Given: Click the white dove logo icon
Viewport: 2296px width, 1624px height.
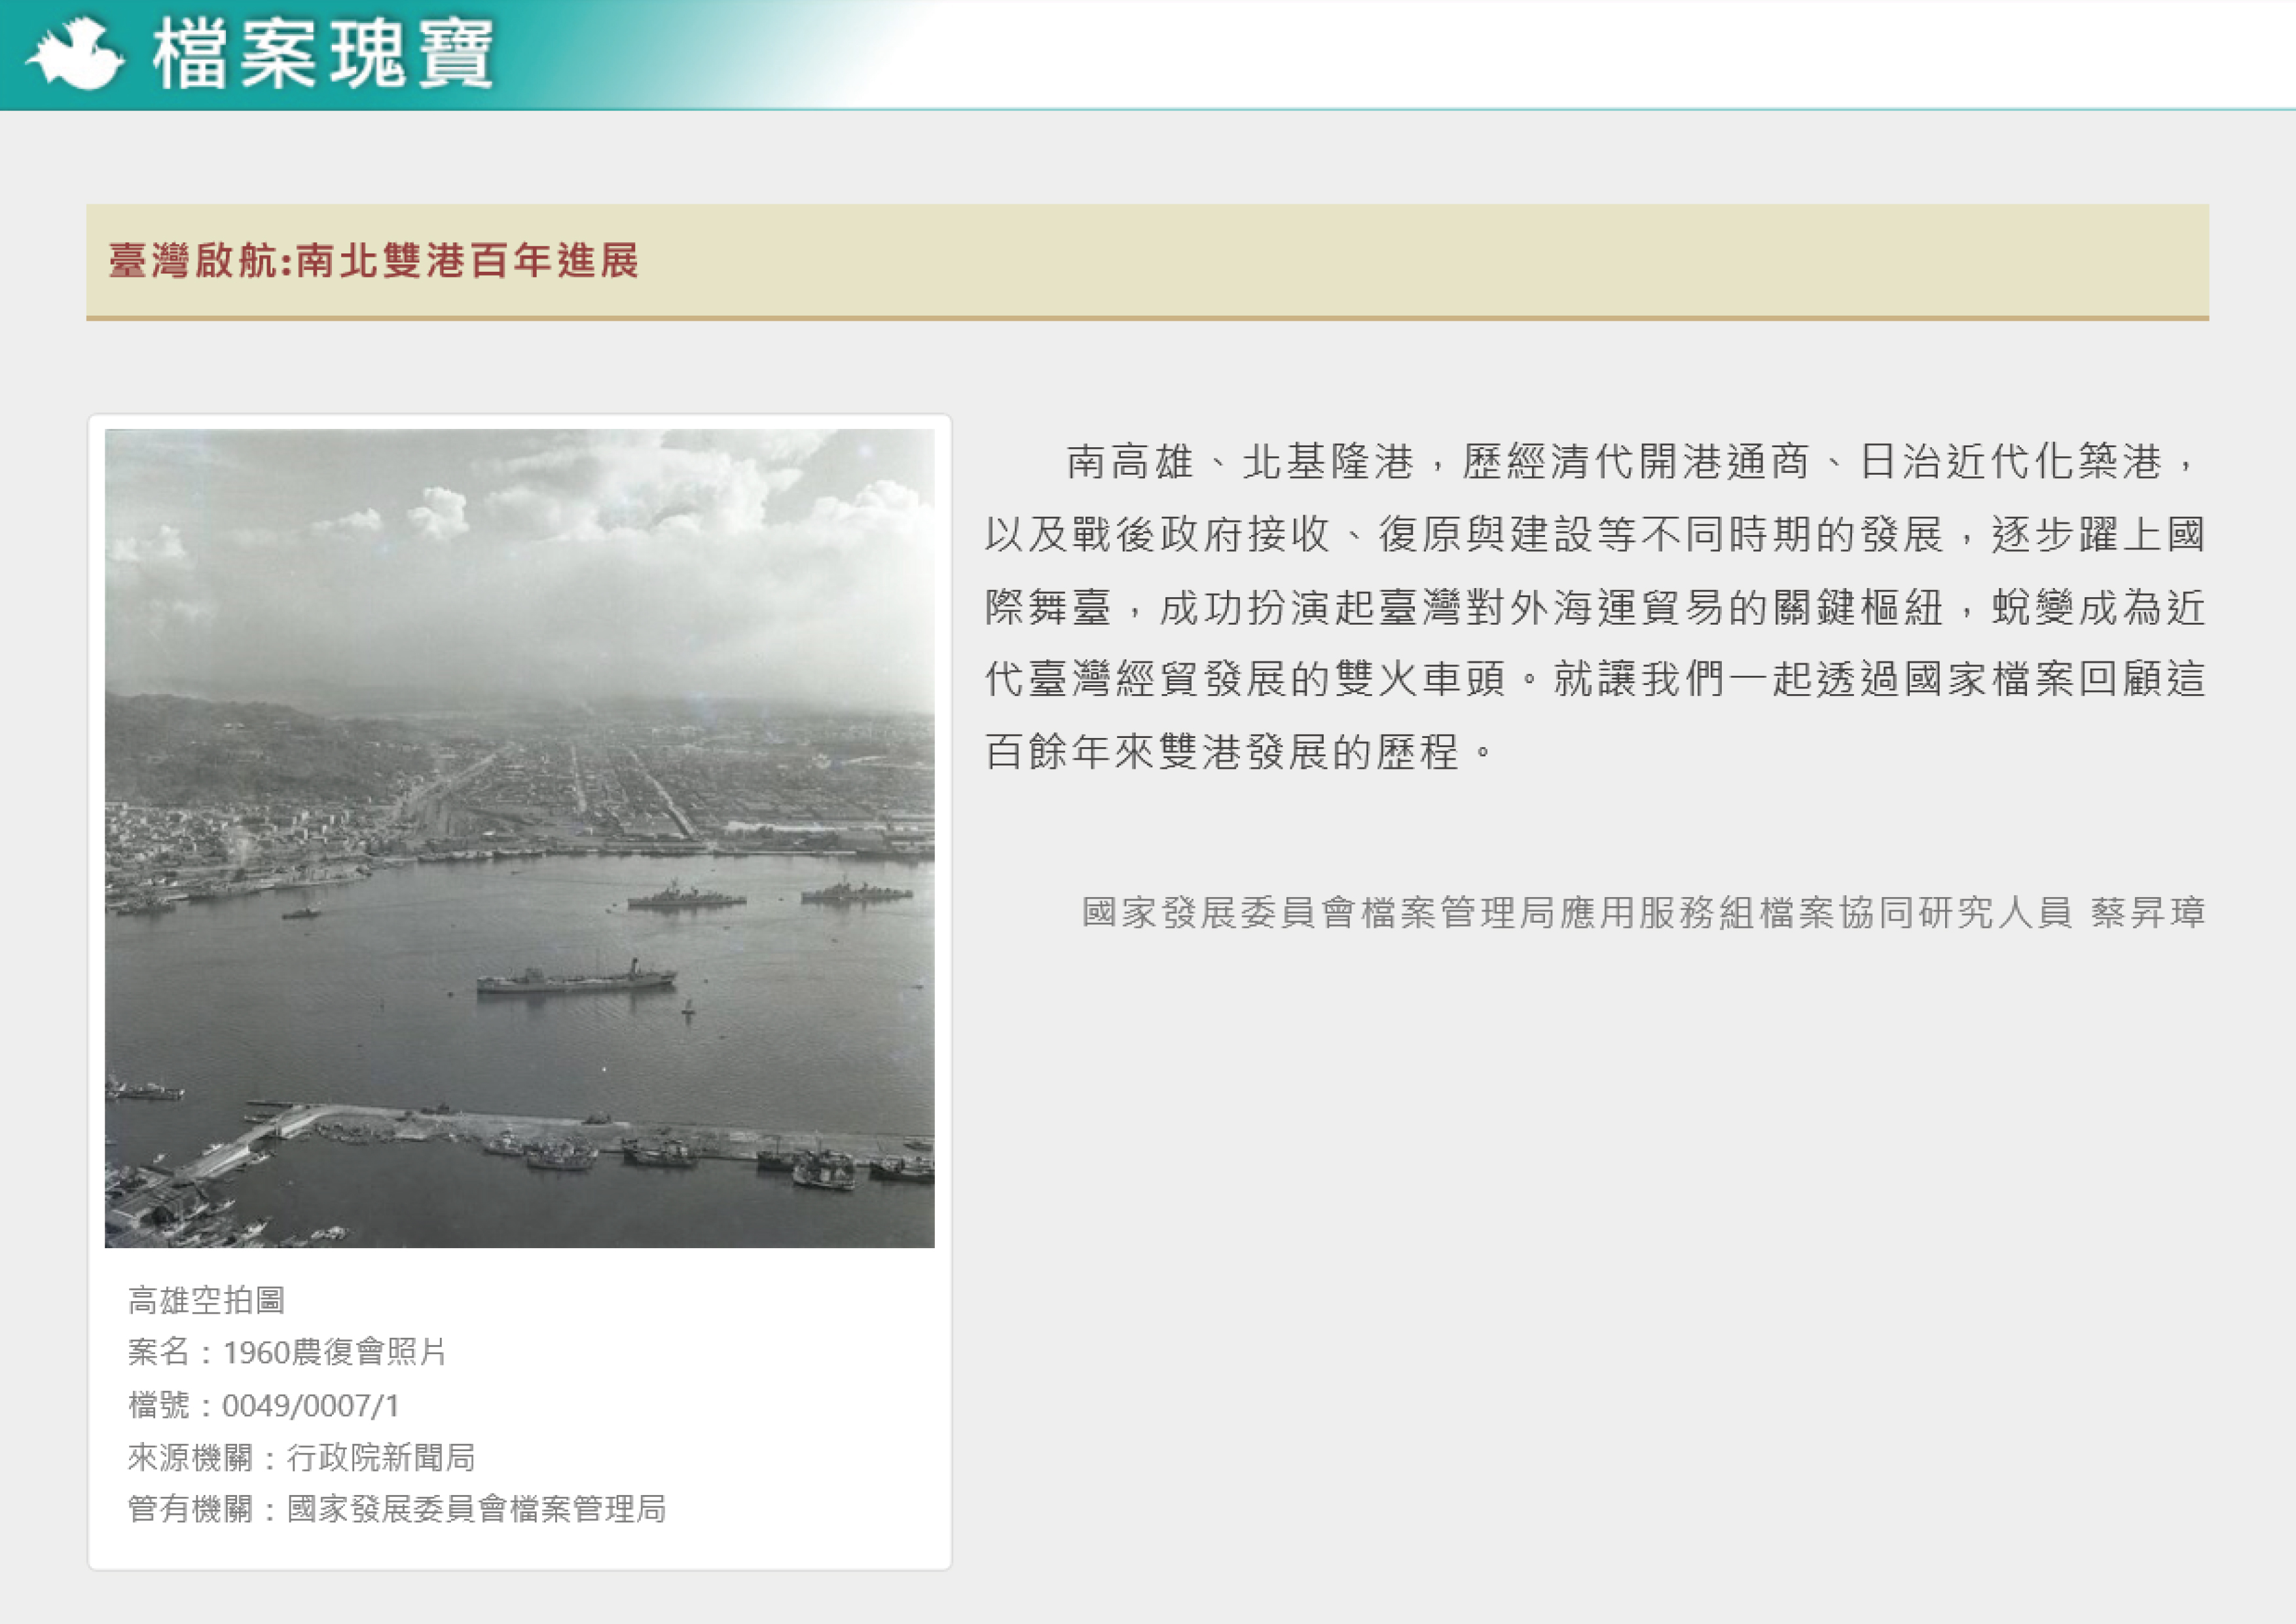Looking at the screenshot, I should point(75,54).
